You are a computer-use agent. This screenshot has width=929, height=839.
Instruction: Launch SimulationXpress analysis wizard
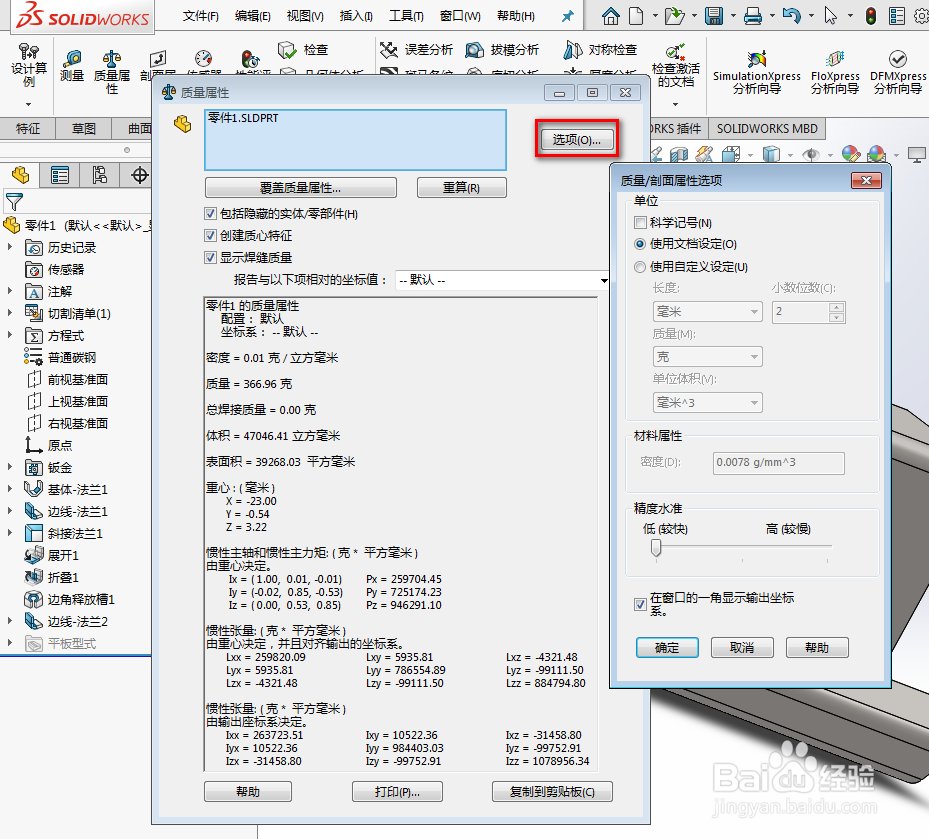click(757, 72)
